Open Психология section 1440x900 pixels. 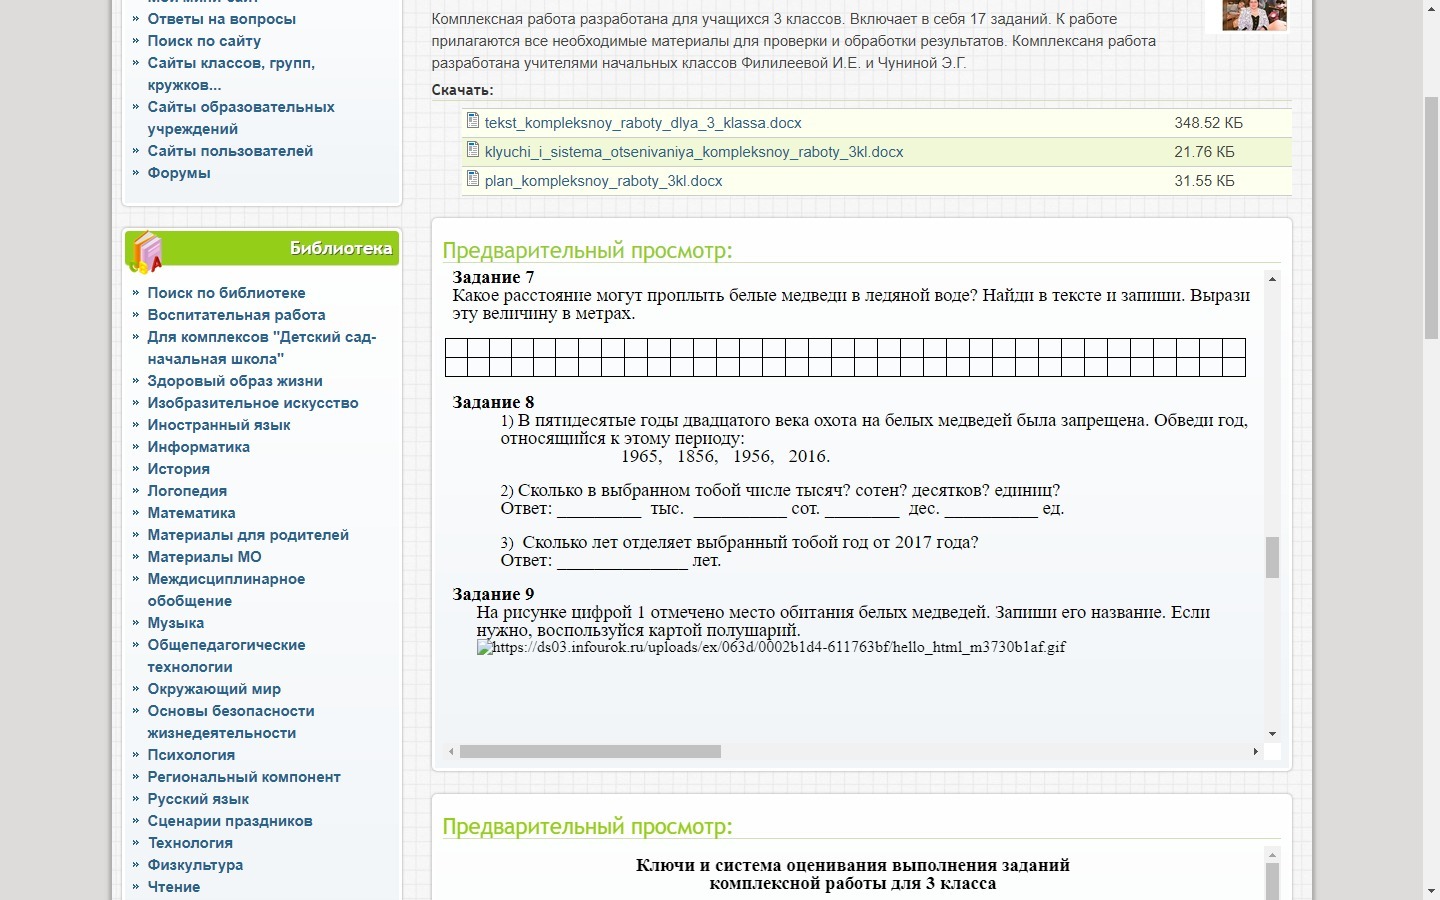coord(191,755)
